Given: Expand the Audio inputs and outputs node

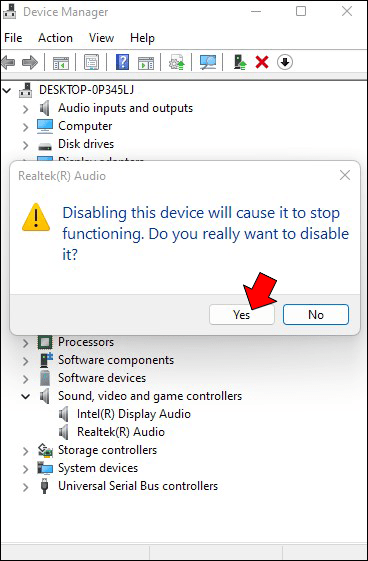Looking at the screenshot, I should (x=25, y=109).
